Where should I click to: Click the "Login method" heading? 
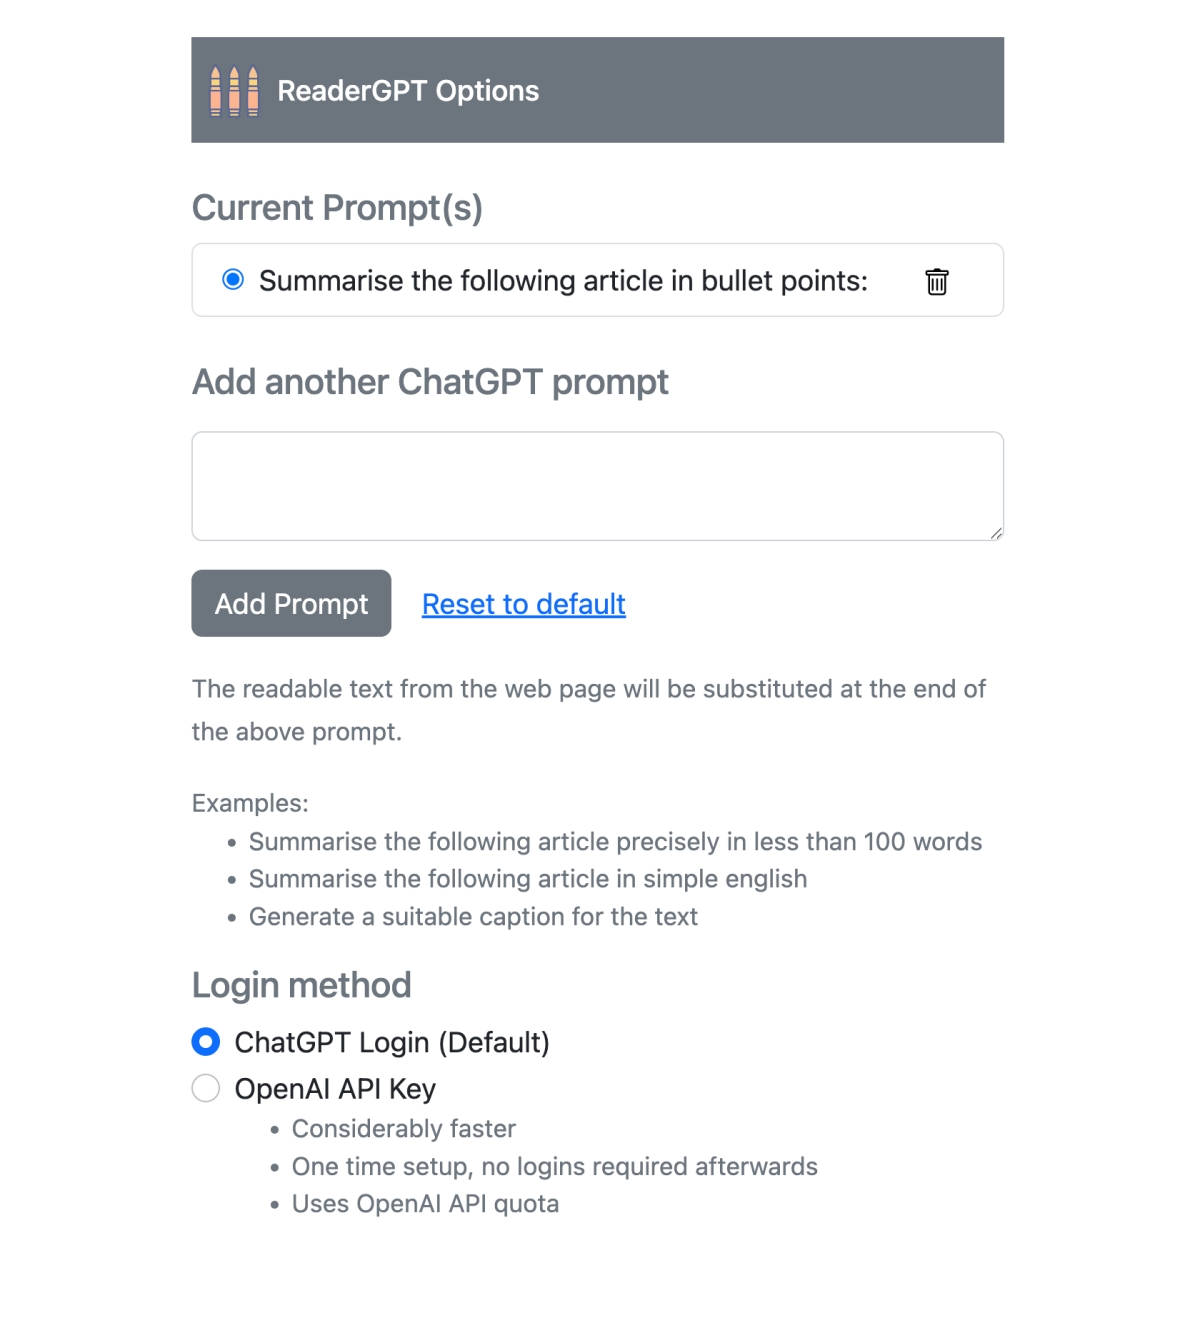click(301, 985)
